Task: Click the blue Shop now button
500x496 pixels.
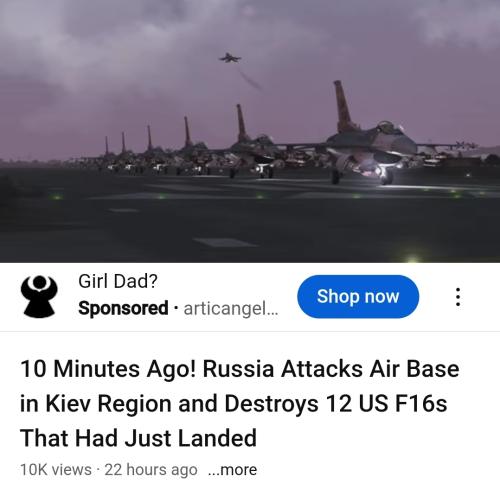Action: coord(358,296)
